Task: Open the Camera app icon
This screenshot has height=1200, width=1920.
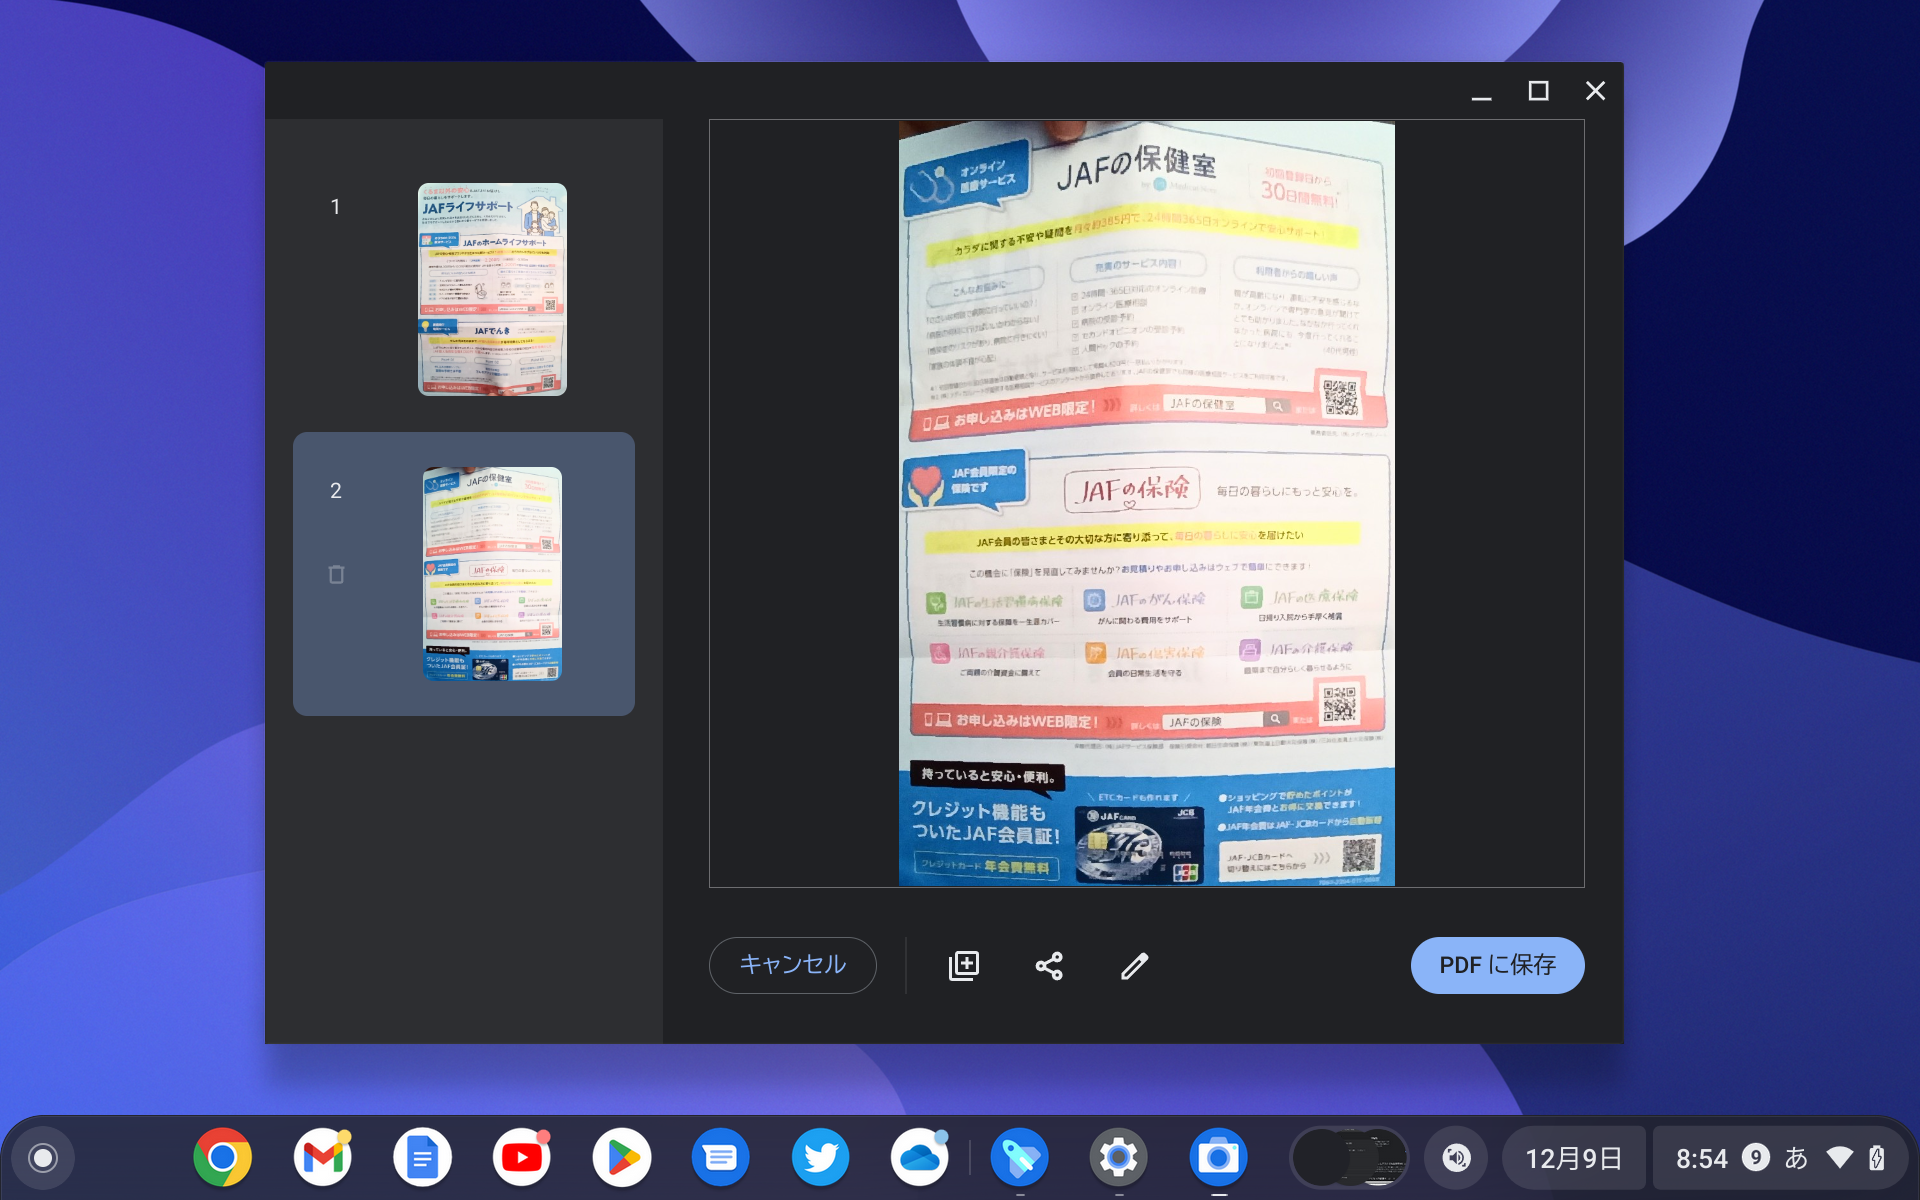Action: pyautogui.click(x=1218, y=1158)
